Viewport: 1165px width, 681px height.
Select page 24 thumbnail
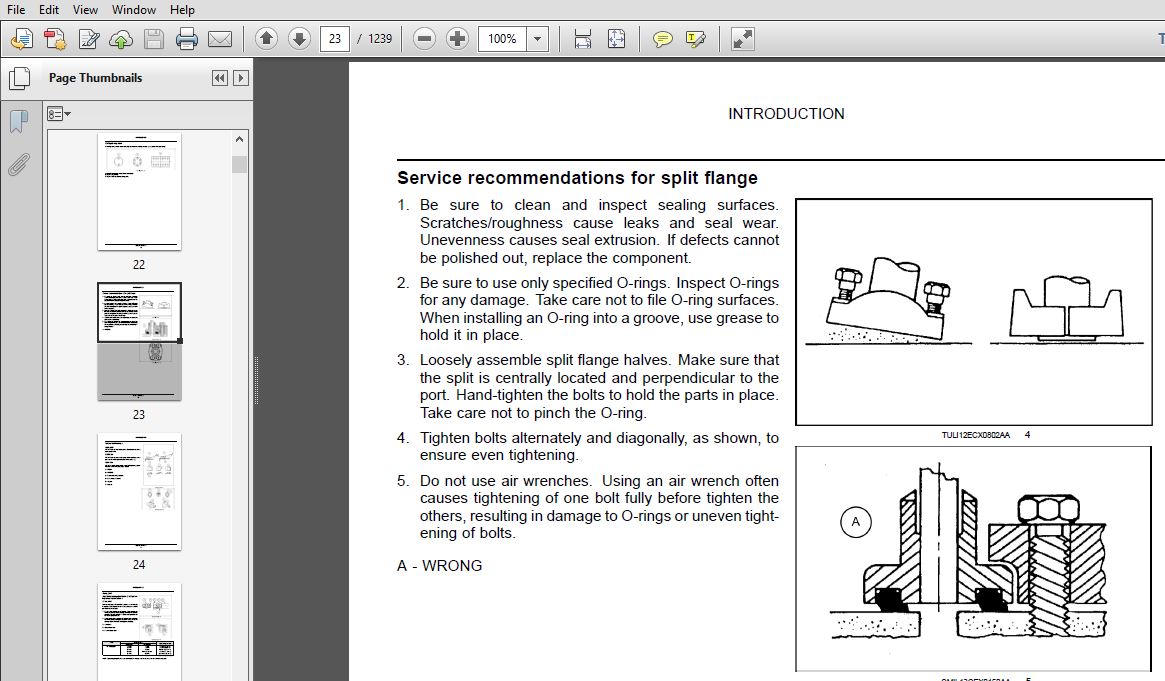coord(139,492)
